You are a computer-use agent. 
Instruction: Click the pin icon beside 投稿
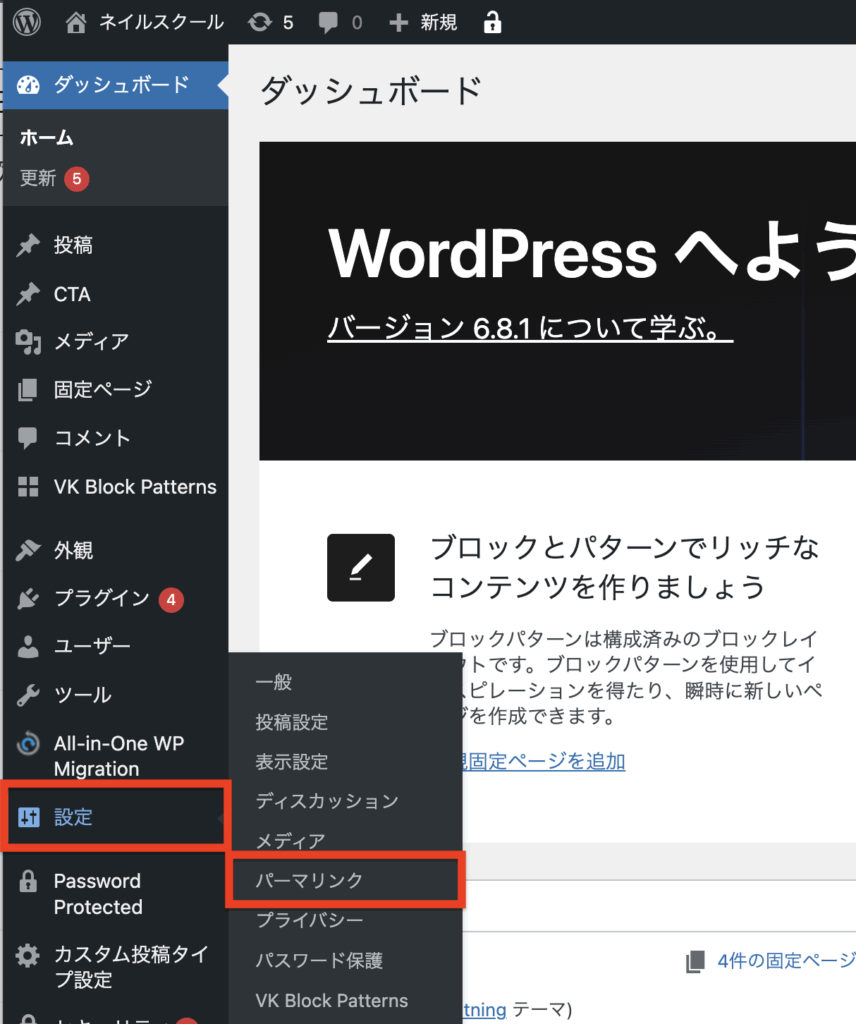pyautogui.click(x=28, y=246)
